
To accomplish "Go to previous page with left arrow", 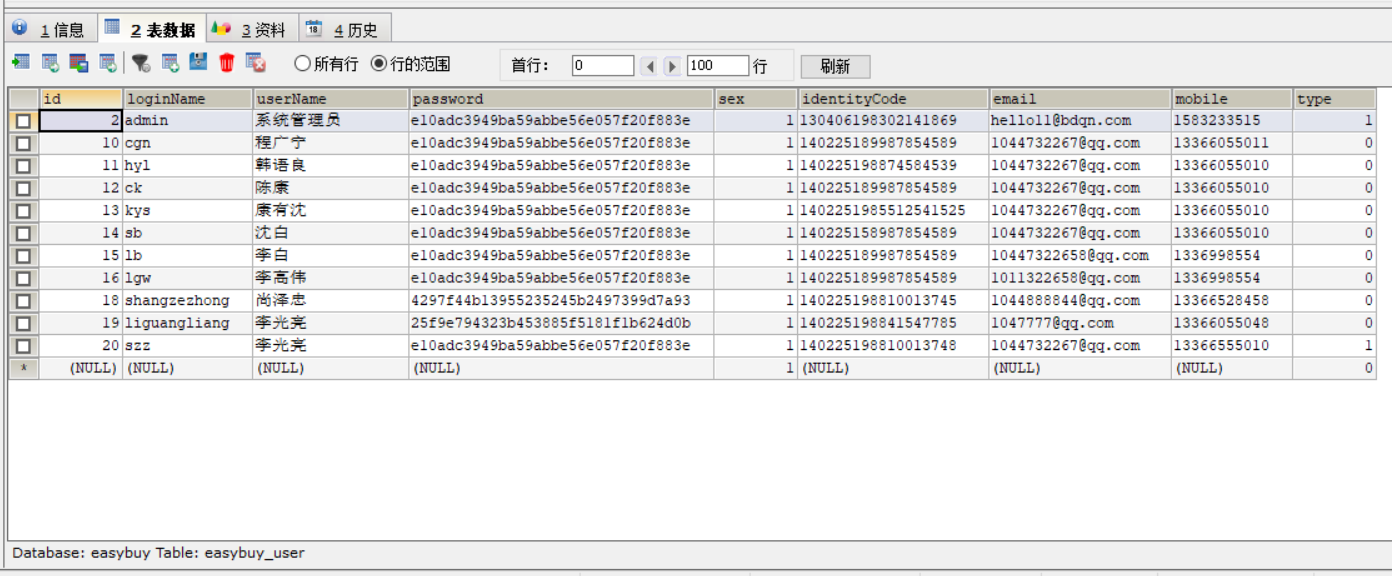I will pyautogui.click(x=649, y=66).
